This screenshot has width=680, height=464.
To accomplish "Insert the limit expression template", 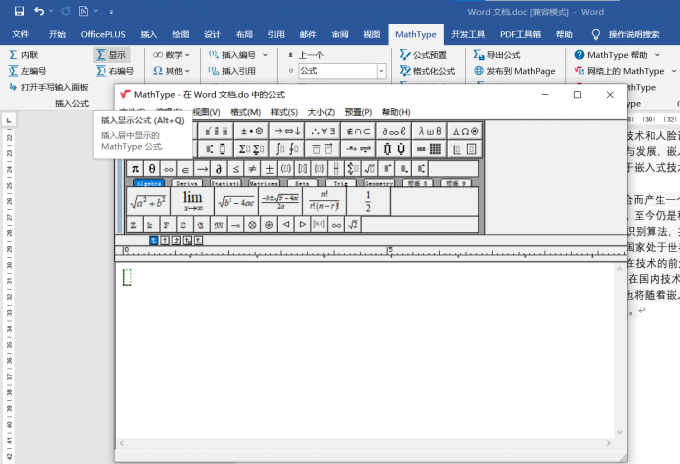I will [192, 201].
